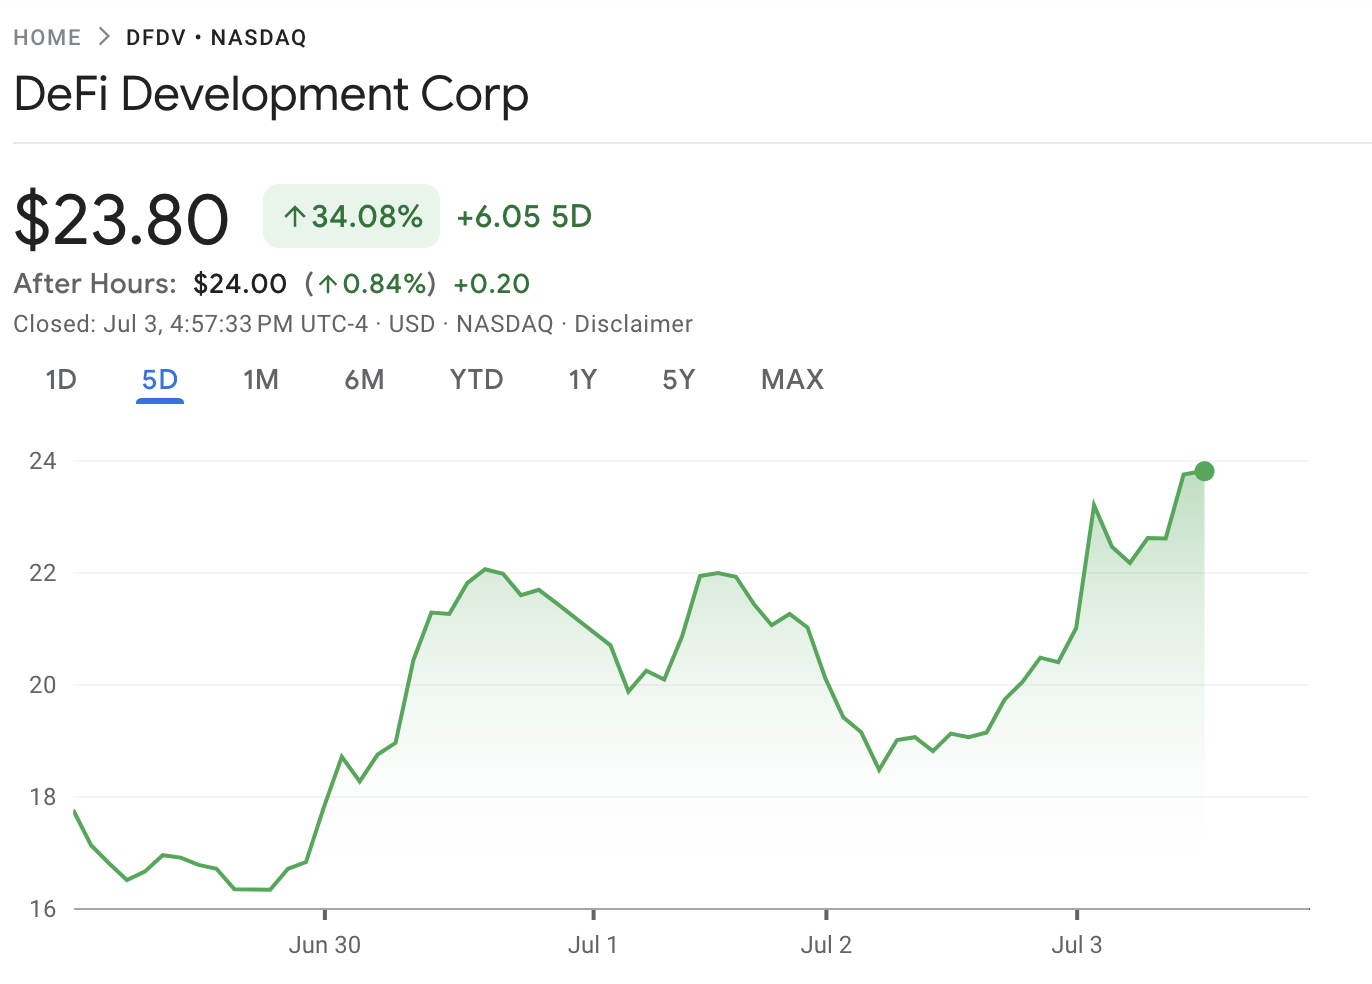Switch to the 1D time range
The height and width of the screenshot is (984, 1372).
[60, 380]
